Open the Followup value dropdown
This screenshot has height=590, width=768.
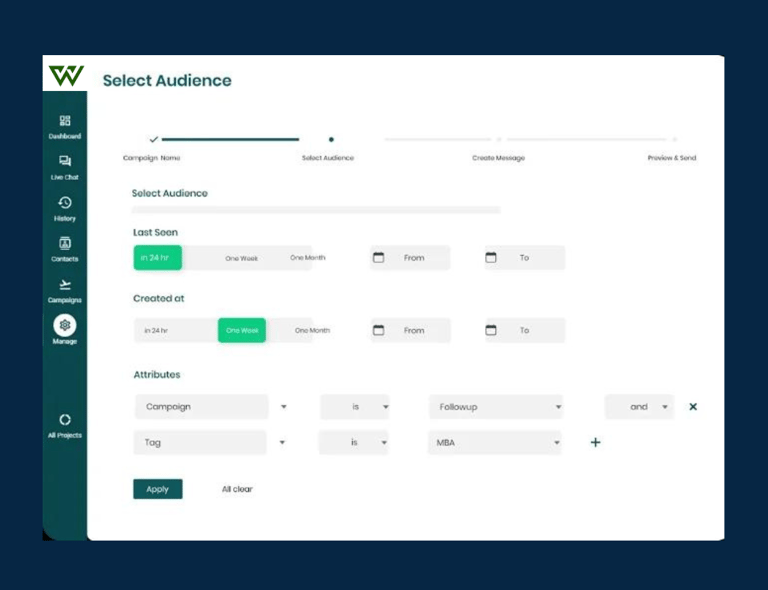click(496, 406)
